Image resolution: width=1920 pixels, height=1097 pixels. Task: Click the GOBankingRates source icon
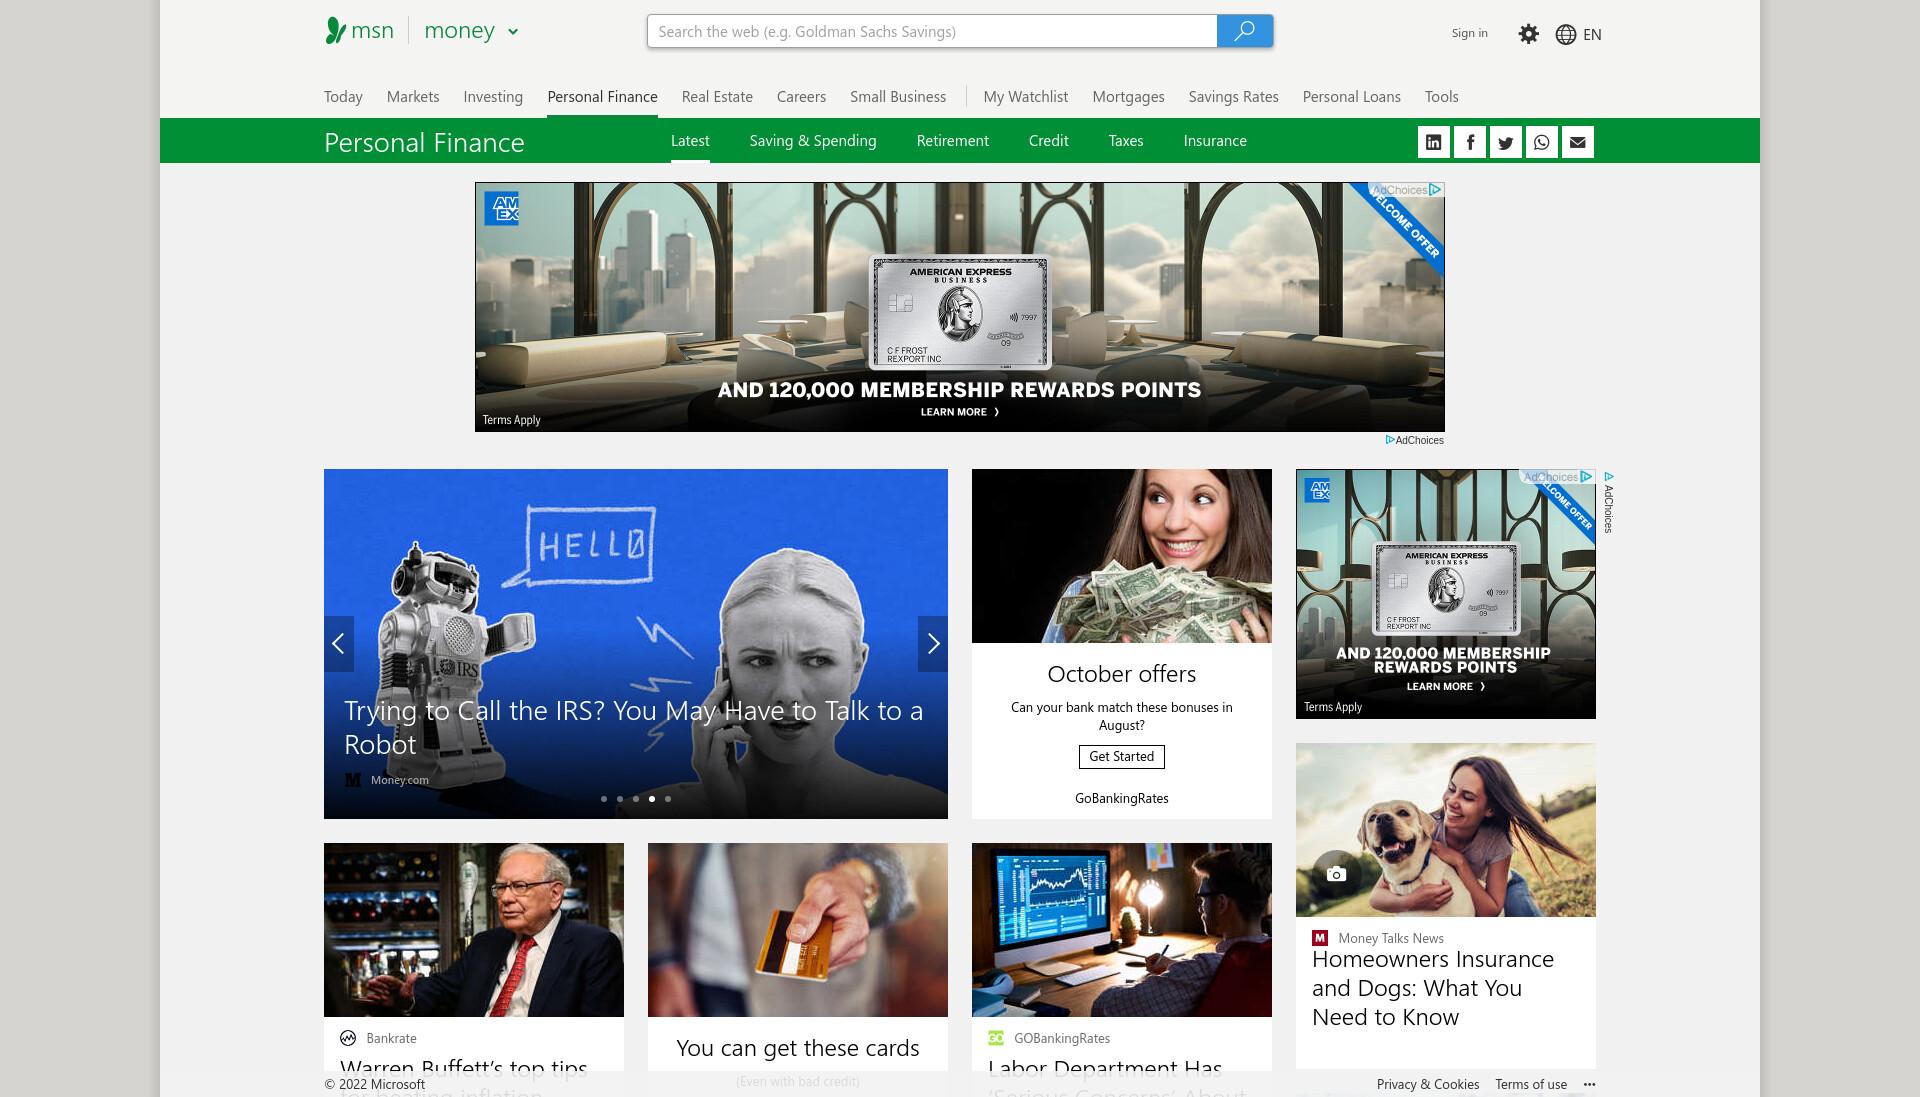coord(995,1038)
